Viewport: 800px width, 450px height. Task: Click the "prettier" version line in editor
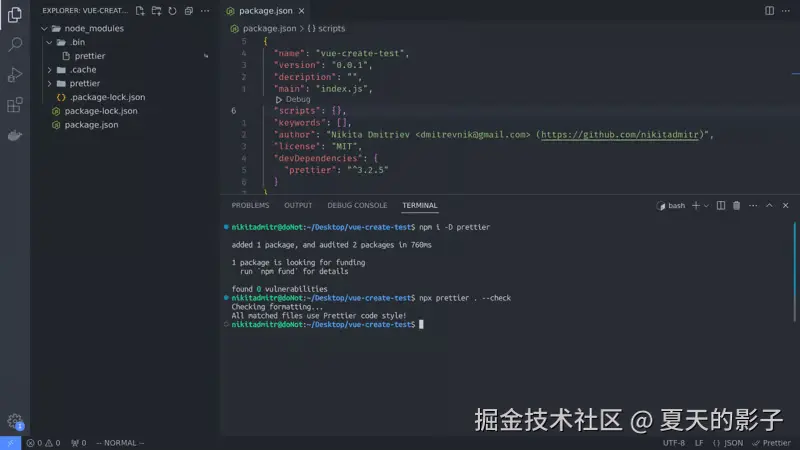(336, 170)
